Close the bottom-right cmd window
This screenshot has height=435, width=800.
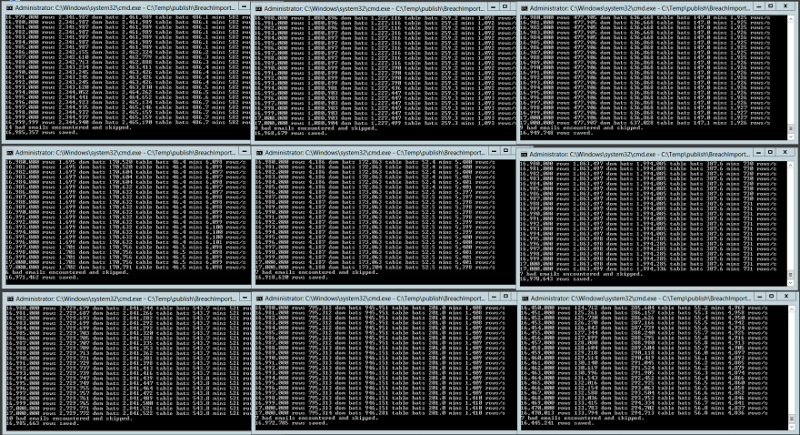787,296
